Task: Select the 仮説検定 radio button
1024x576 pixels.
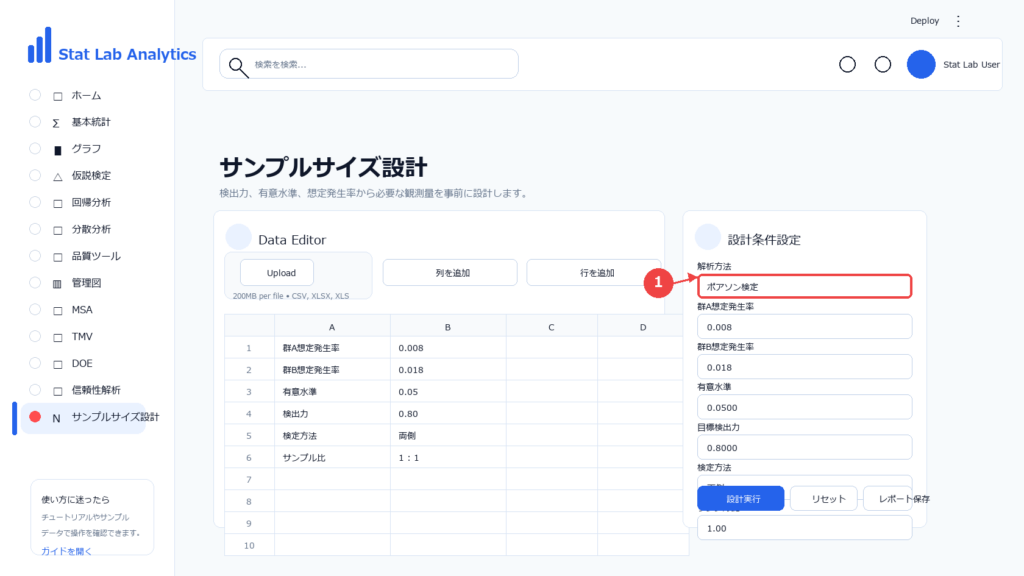Action: click(x=35, y=175)
